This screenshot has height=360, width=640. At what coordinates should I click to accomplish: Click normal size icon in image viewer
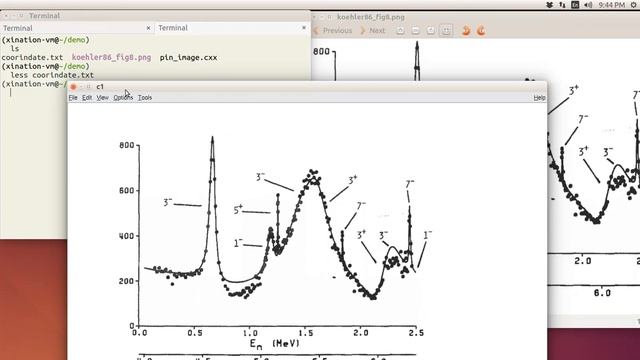[x=431, y=31]
